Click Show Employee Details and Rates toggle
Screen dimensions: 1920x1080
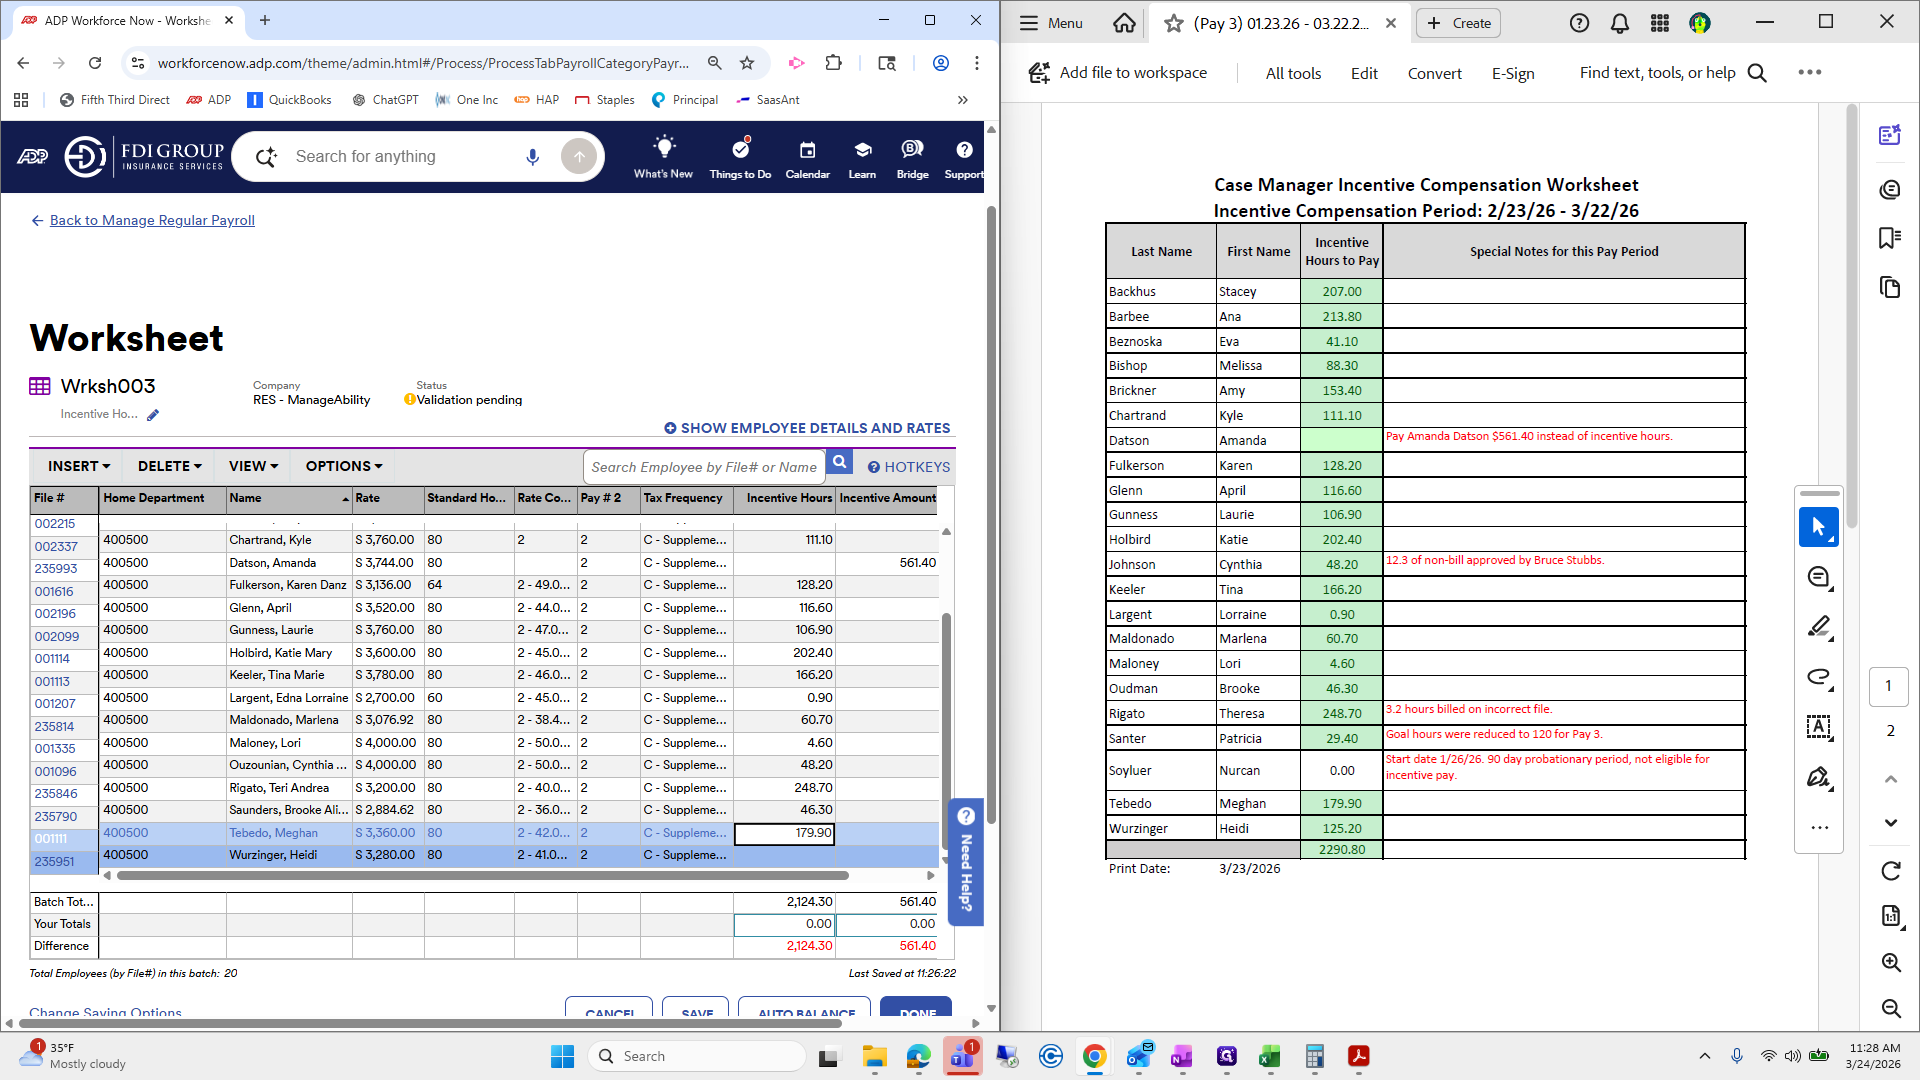coord(807,428)
